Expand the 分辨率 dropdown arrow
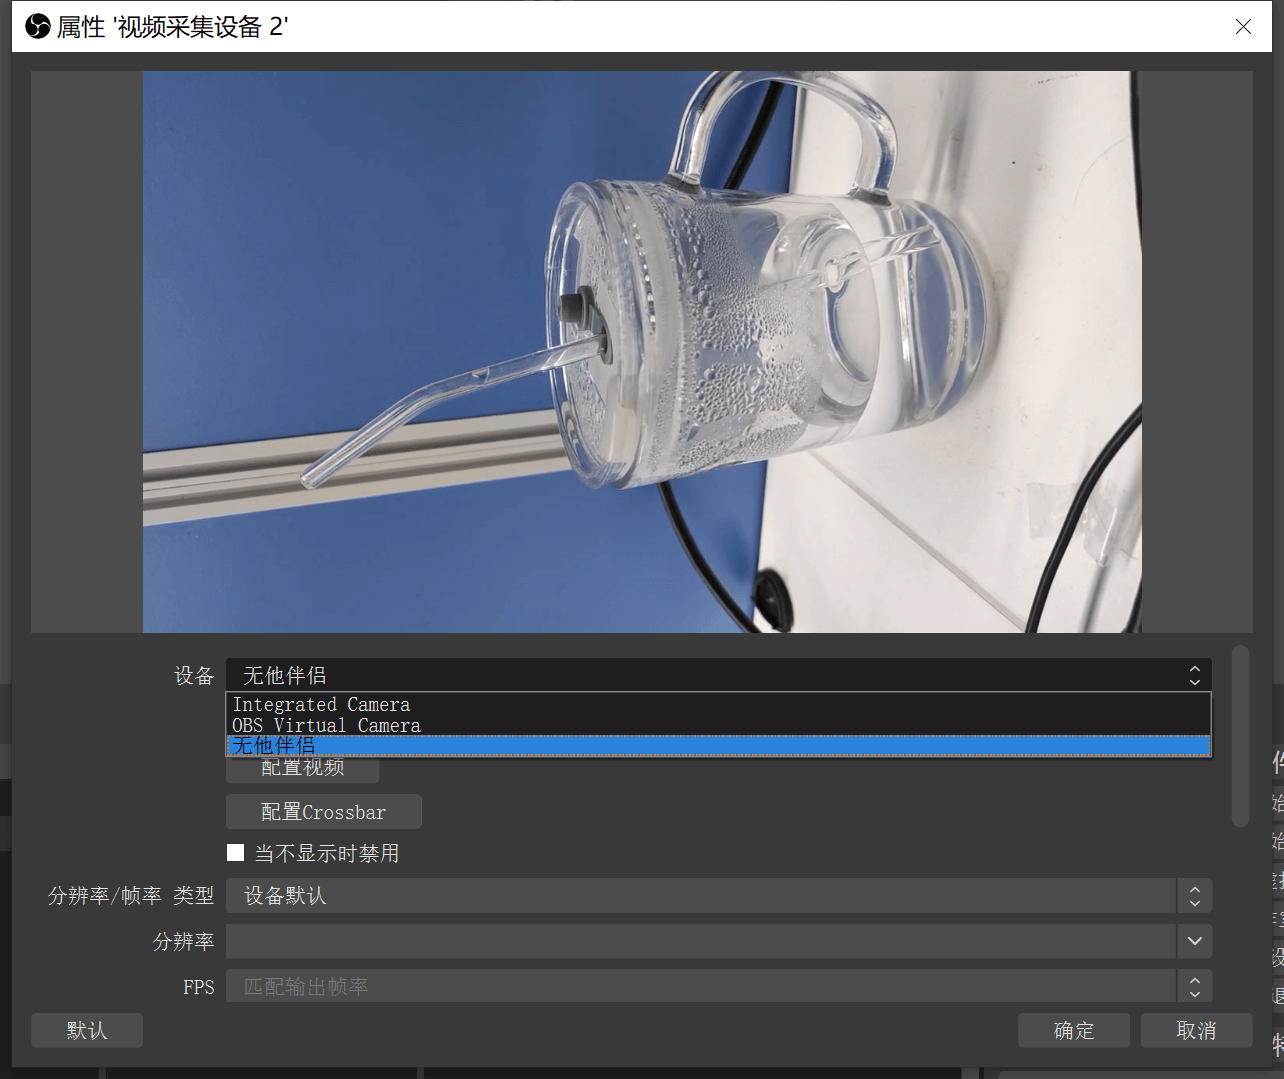Image resolution: width=1284 pixels, height=1079 pixels. pos(1194,941)
